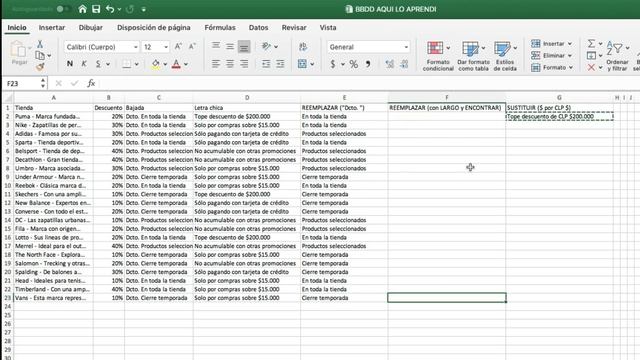Click the Name Box showing F23
Image resolution: width=640 pixels, height=360 pixels.
click(x=22, y=83)
